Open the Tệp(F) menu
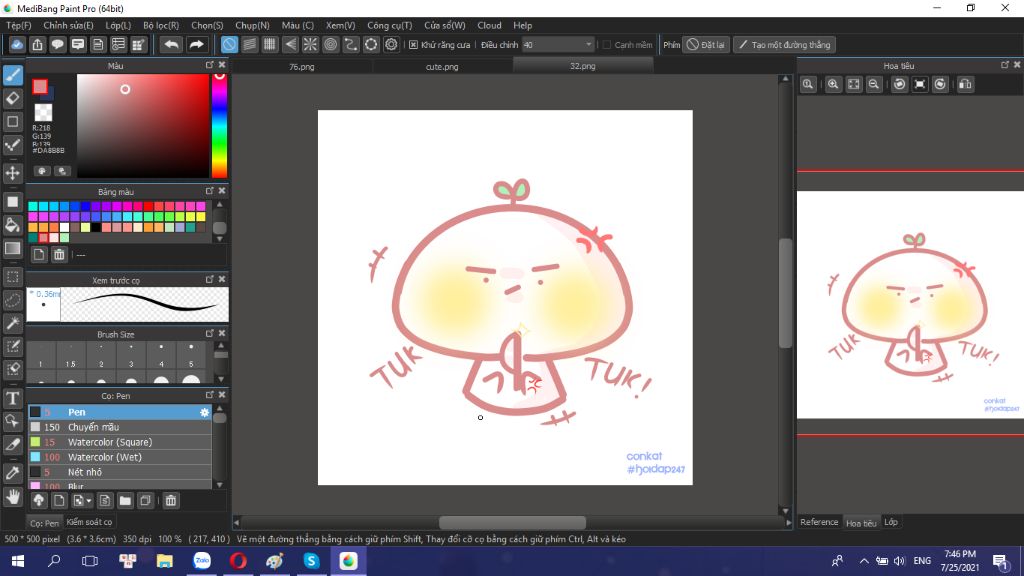 tap(18, 25)
